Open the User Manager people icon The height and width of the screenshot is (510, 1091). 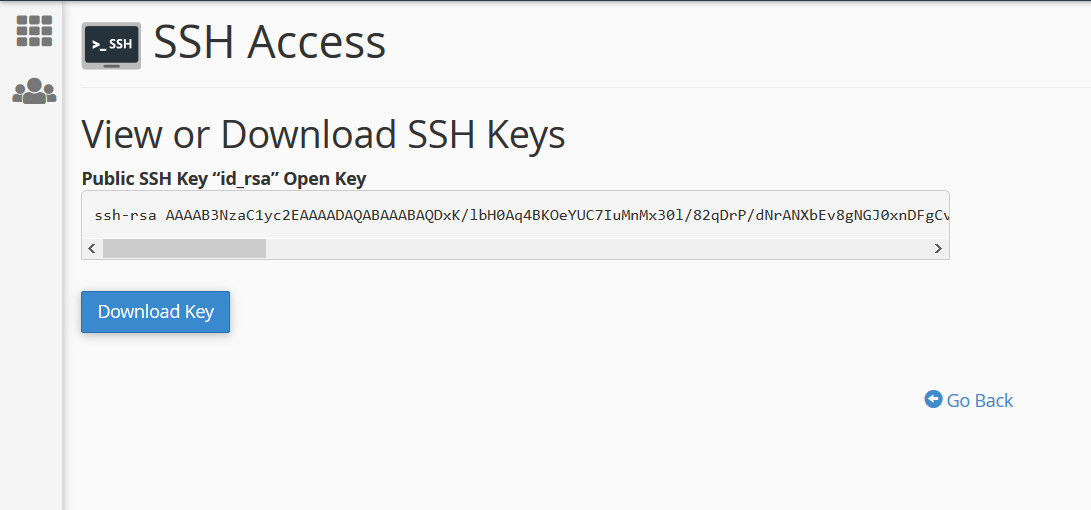[x=34, y=91]
